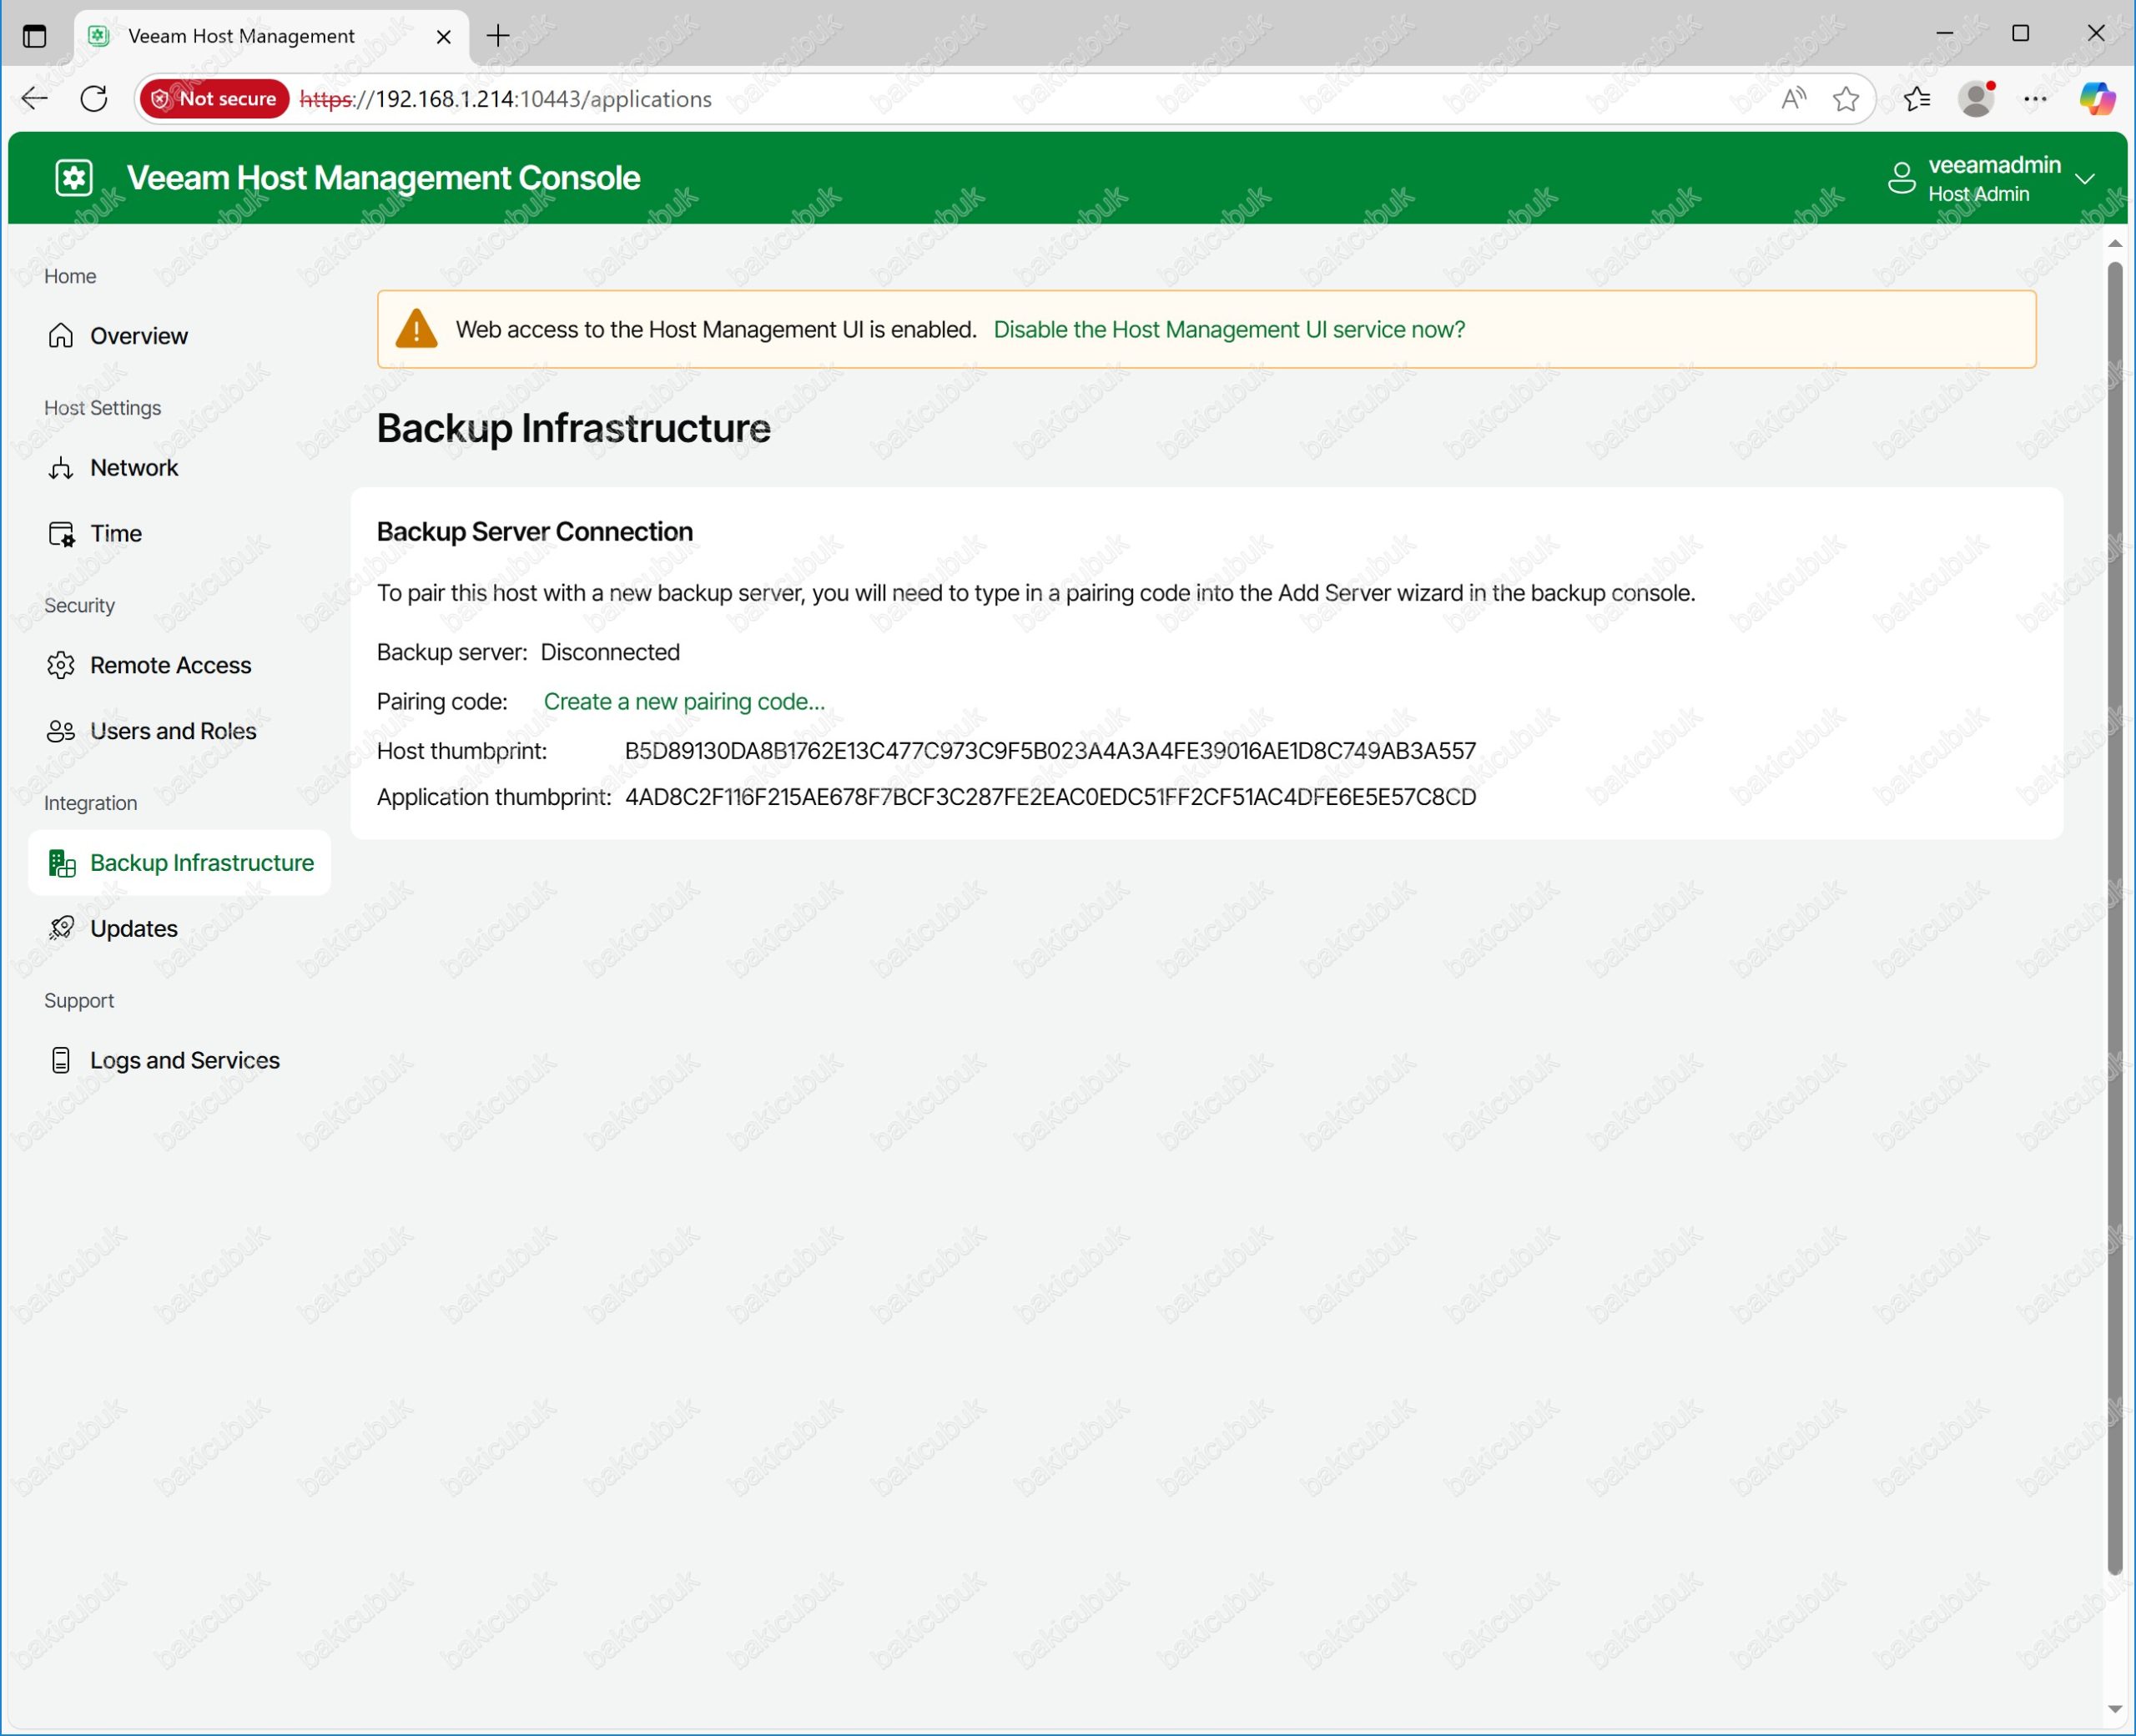Click the Remote Access gear icon
Screen dimensions: 2136x1736
click(x=61, y=666)
